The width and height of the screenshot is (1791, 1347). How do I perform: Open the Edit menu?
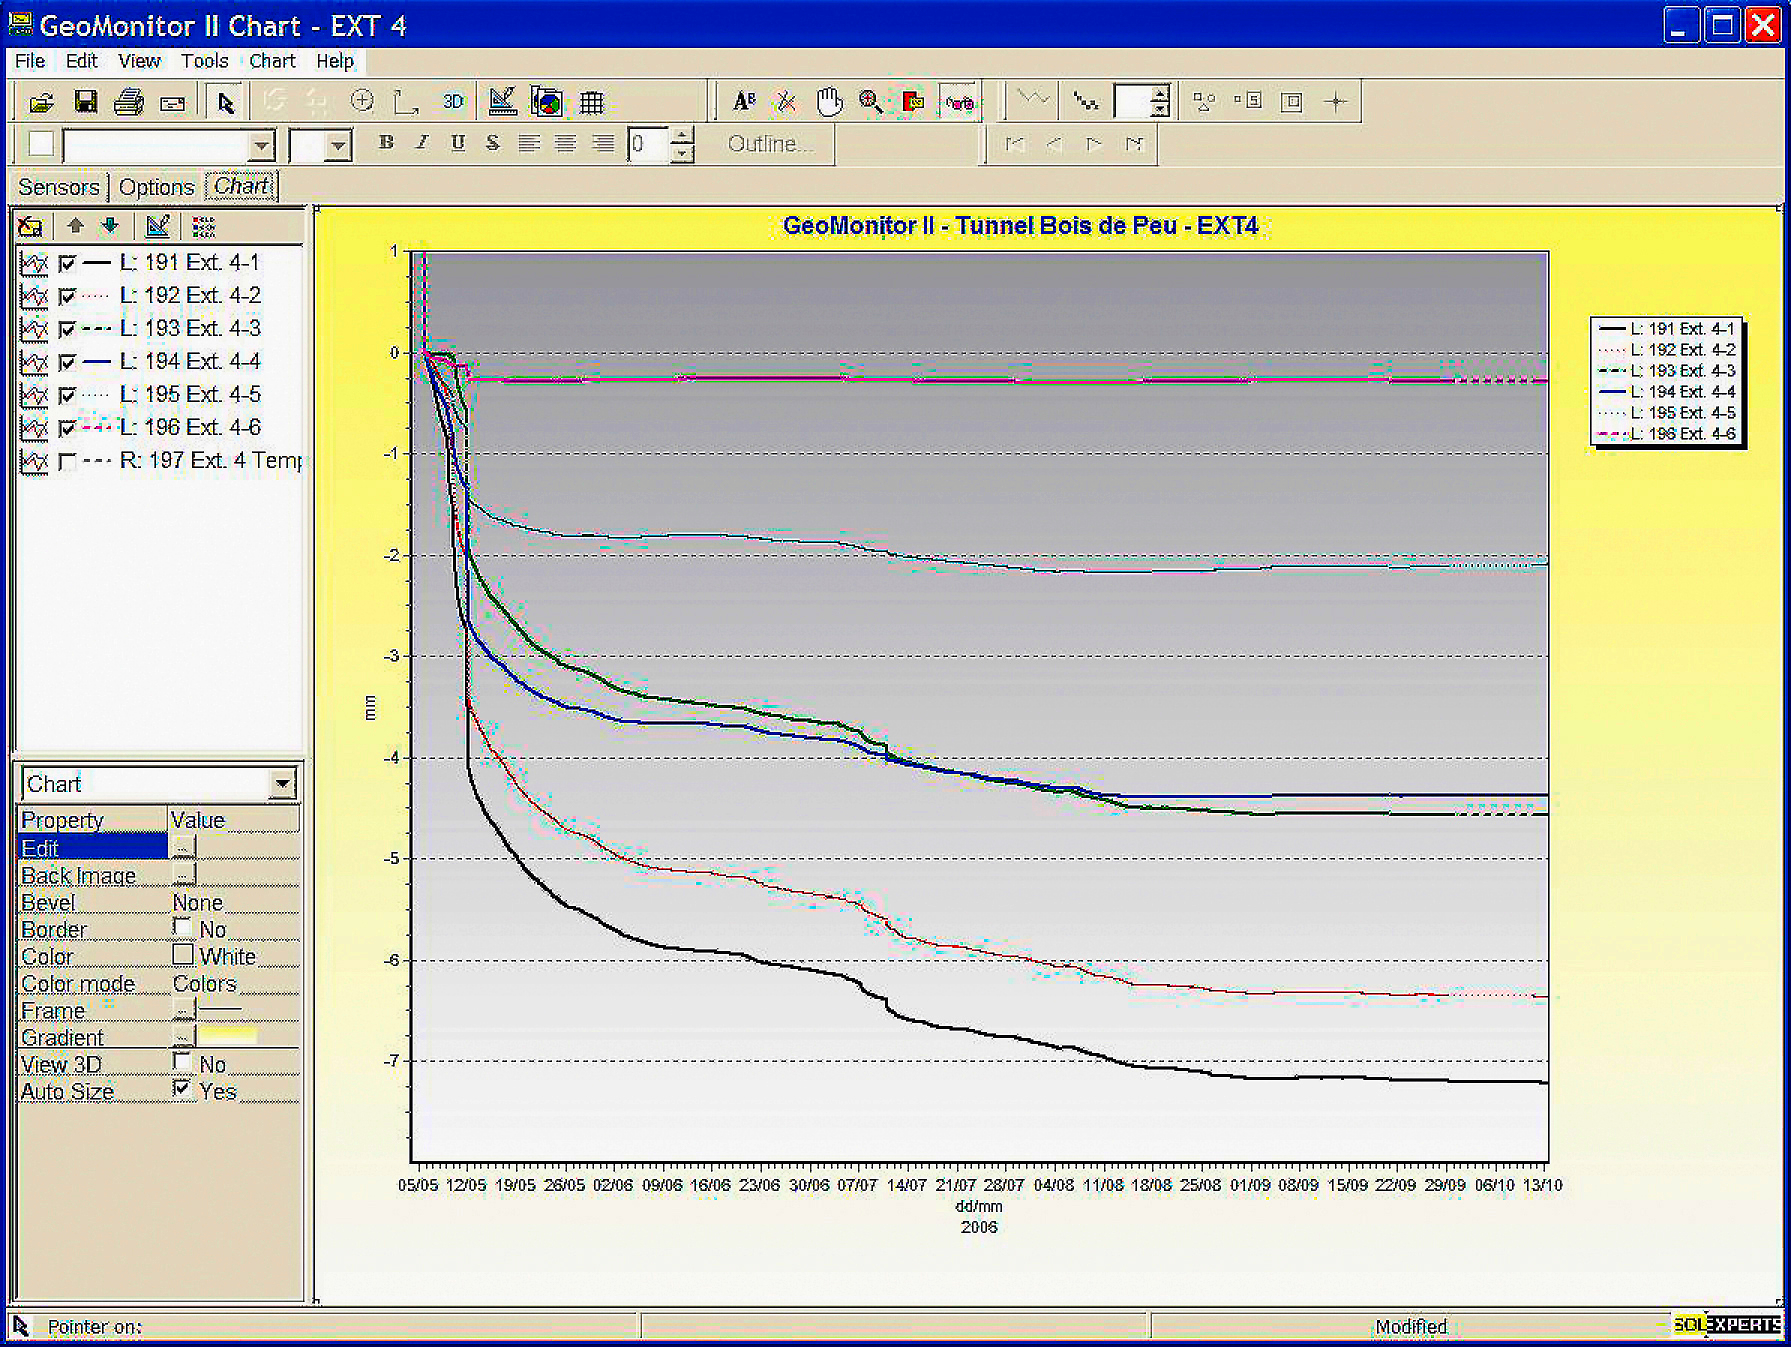coord(81,61)
